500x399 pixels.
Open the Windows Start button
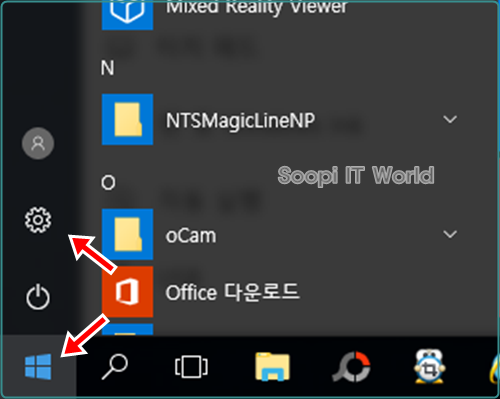click(x=38, y=367)
